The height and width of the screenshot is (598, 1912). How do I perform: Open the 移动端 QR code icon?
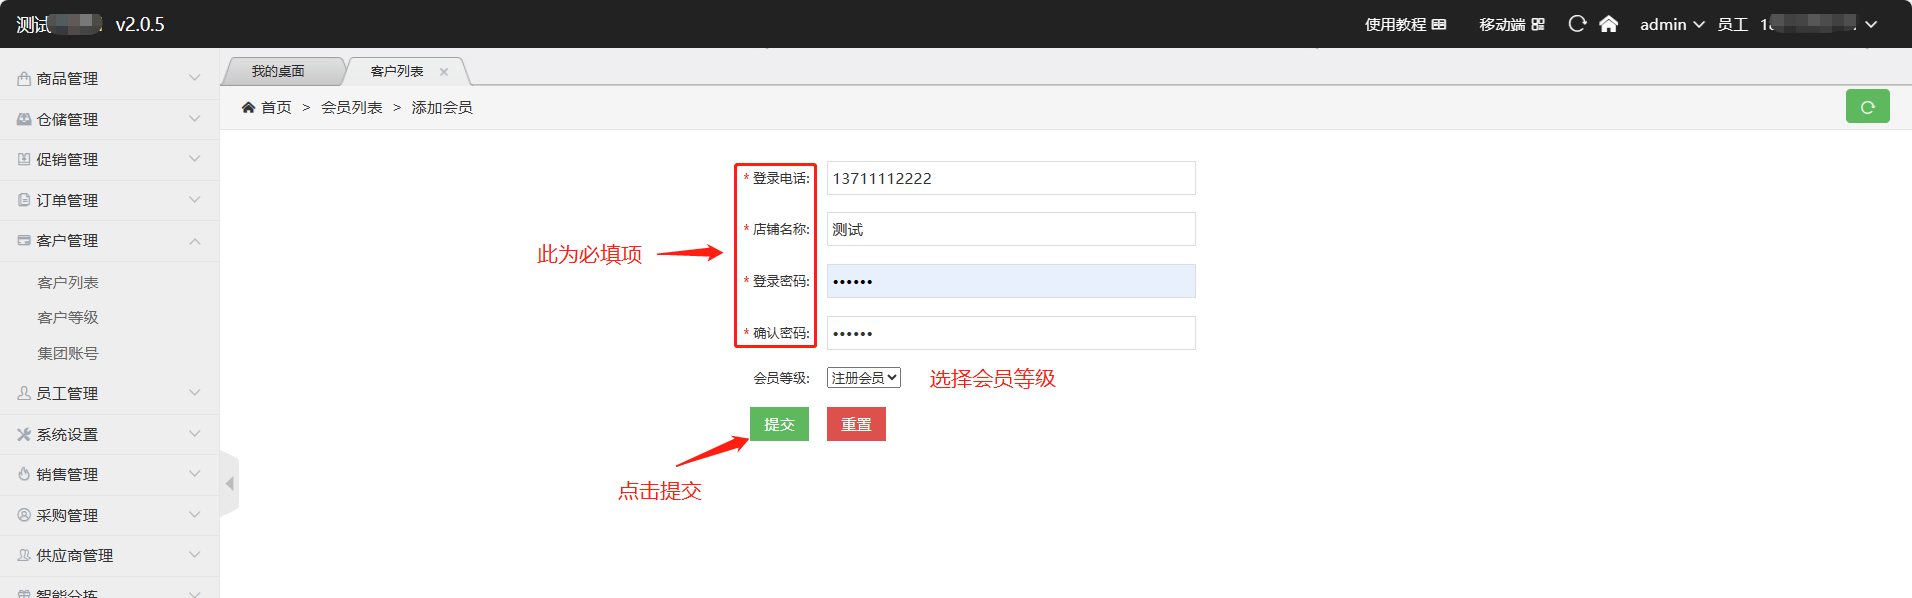click(x=1538, y=24)
